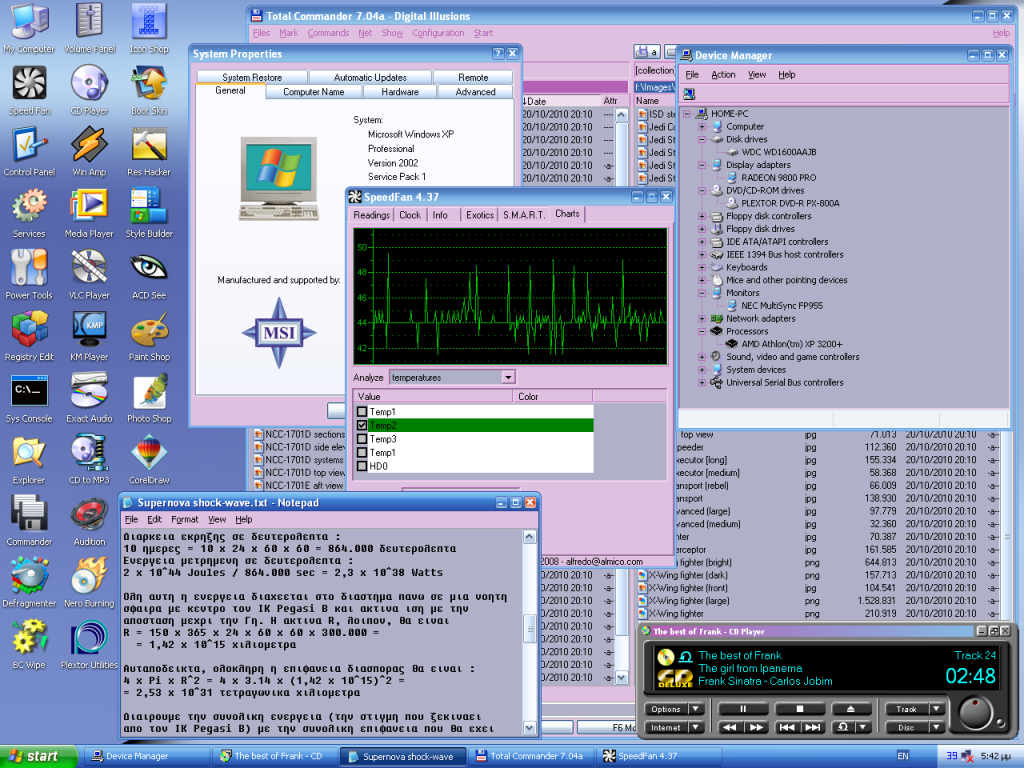Open the Analyze temperatures dropdown

508,377
